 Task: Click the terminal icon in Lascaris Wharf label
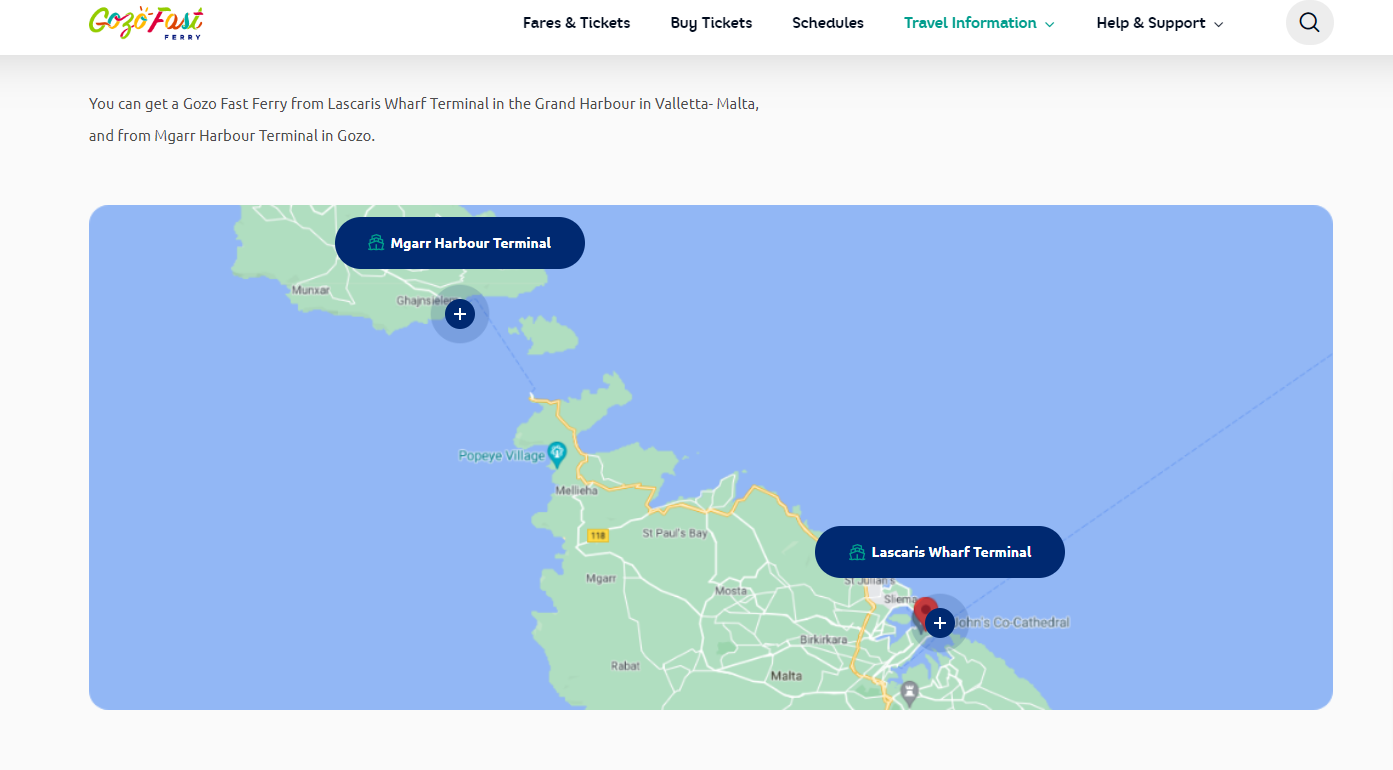[857, 552]
